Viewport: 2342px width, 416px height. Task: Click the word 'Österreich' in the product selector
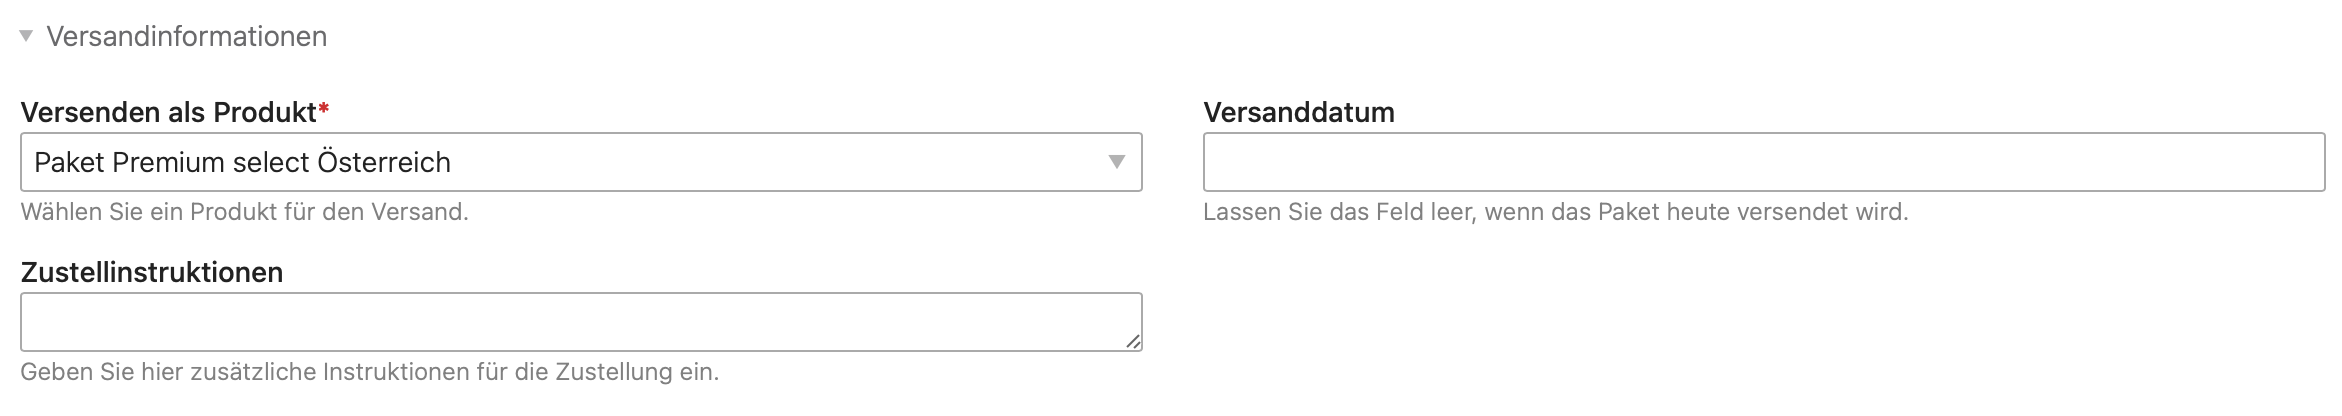coord(383,162)
